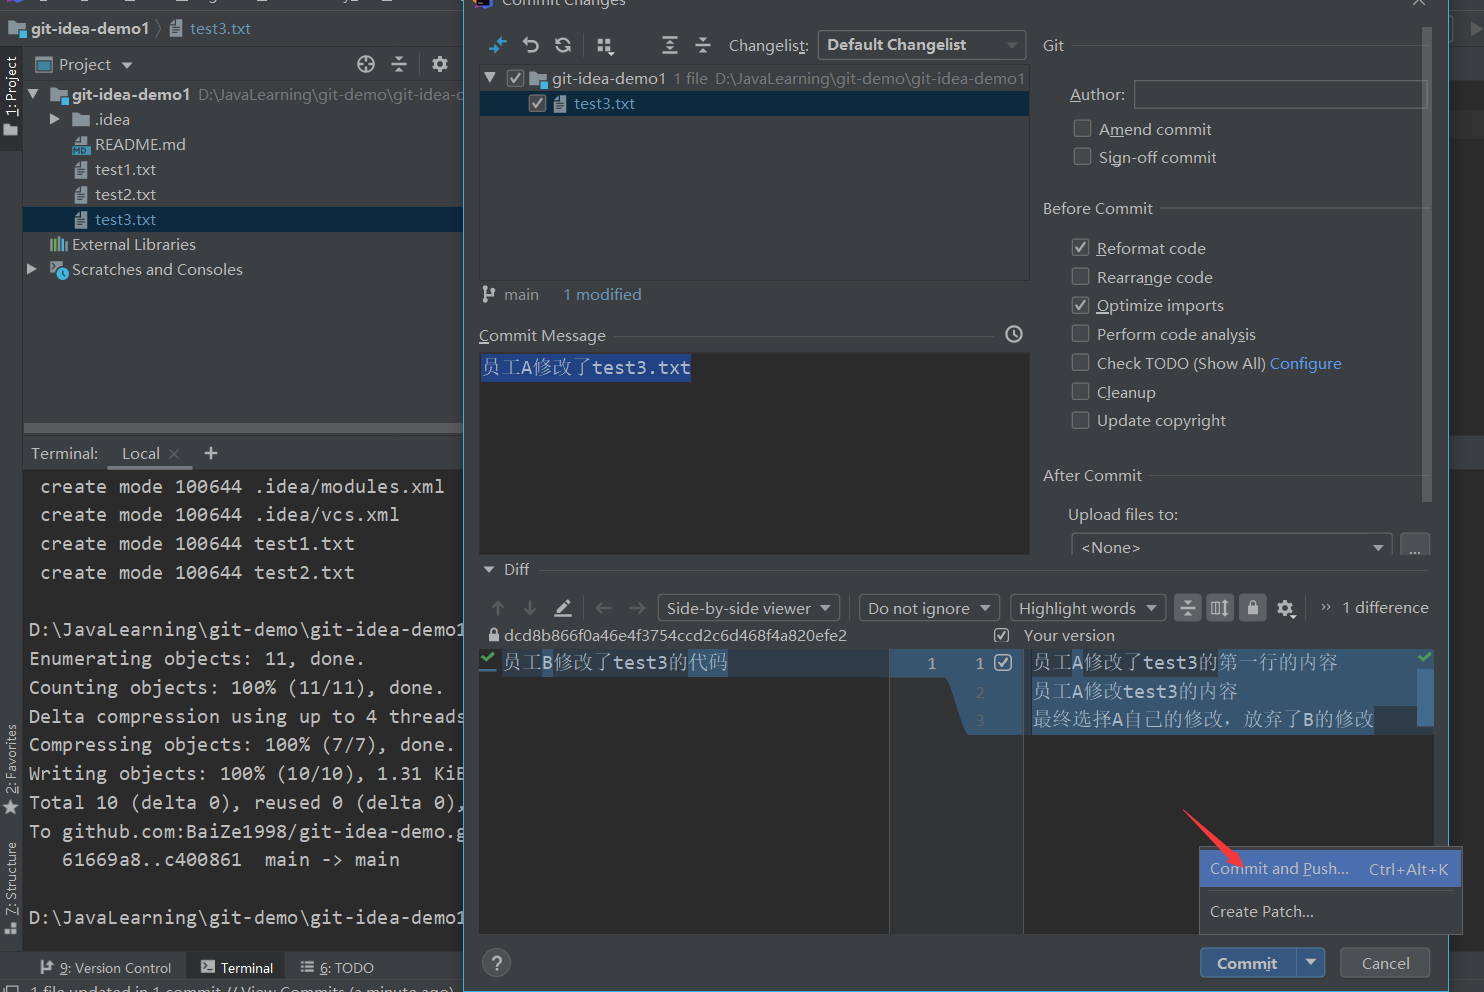Click the Group By icon
Image resolution: width=1484 pixels, height=992 pixels.
[x=605, y=45]
